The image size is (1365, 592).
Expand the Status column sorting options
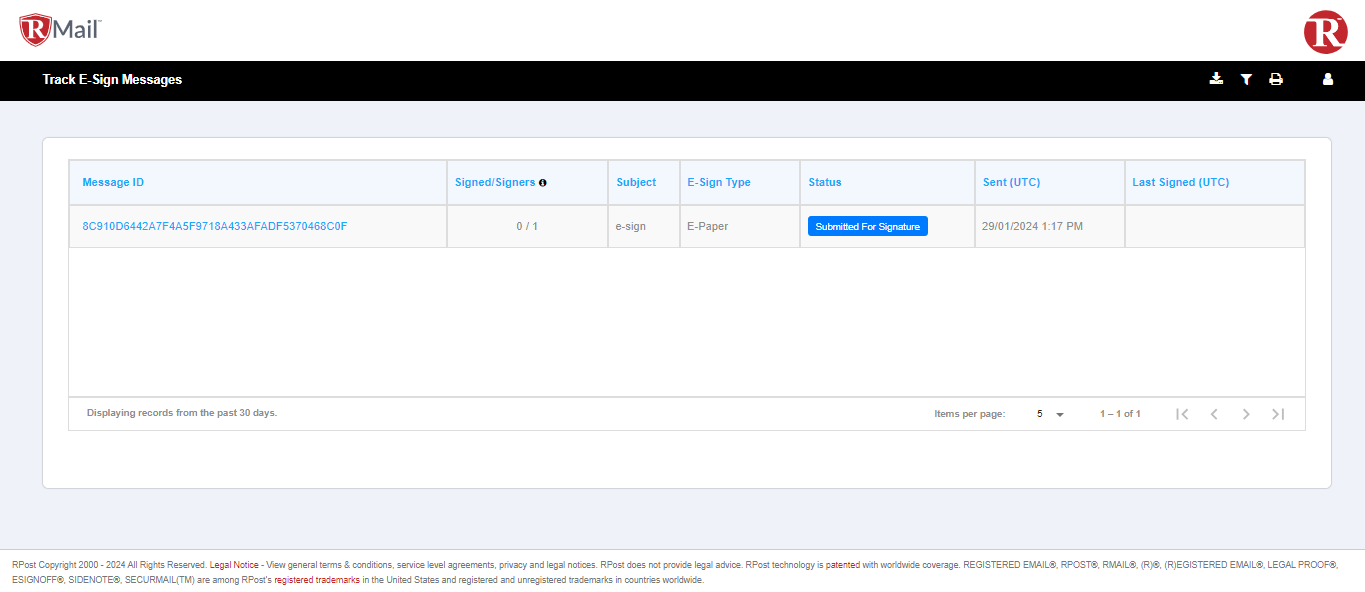(824, 182)
